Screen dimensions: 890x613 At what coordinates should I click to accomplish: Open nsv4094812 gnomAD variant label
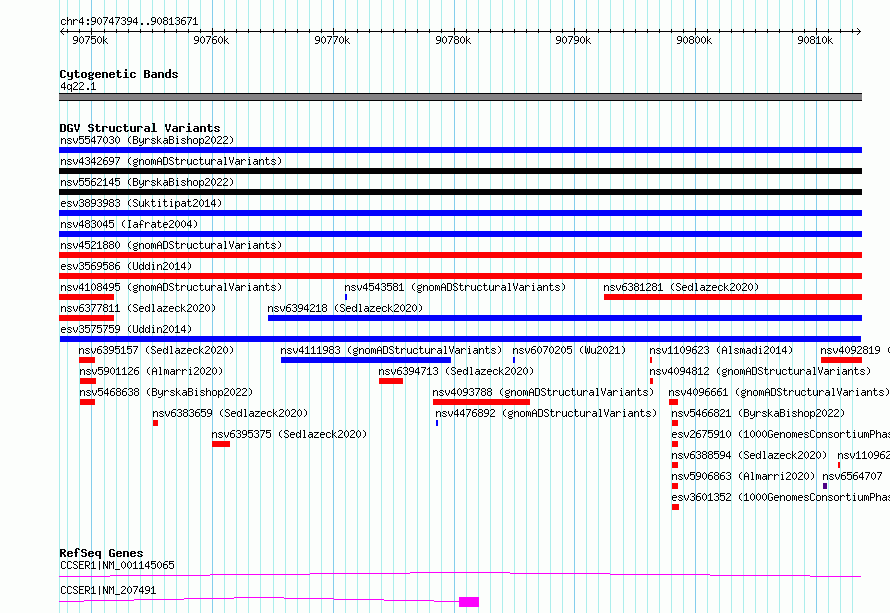pos(760,371)
